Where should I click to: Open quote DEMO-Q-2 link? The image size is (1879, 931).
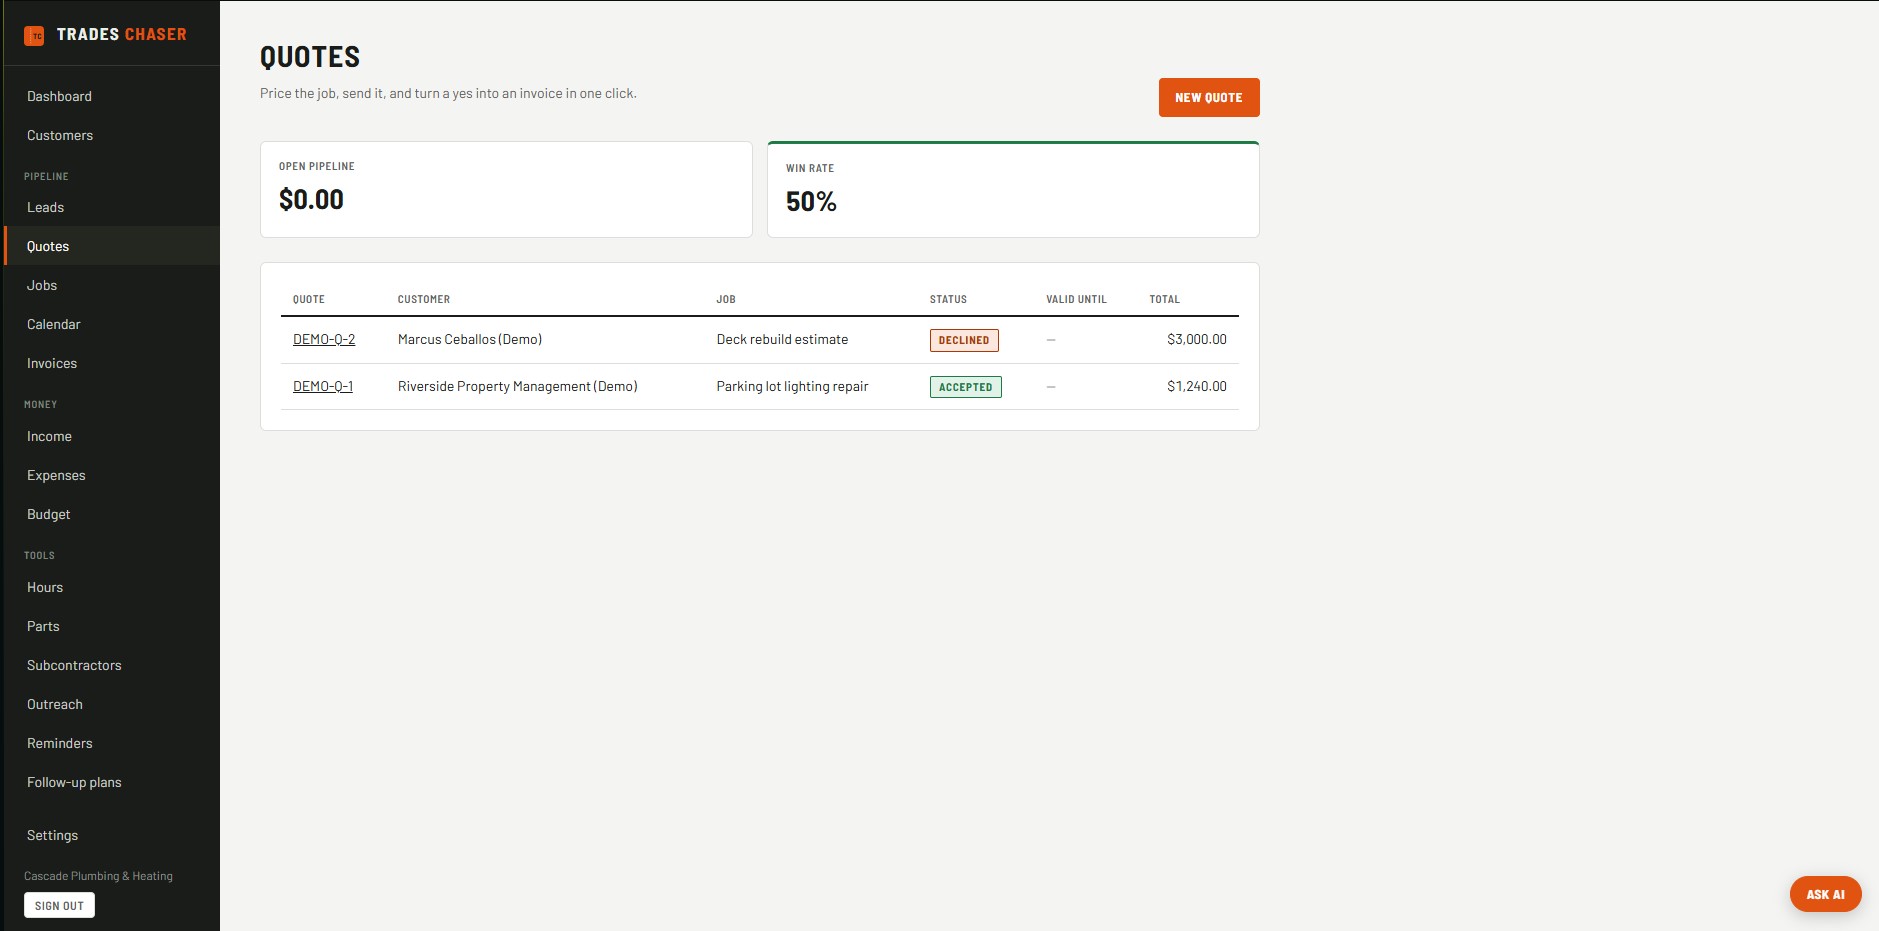(x=324, y=339)
